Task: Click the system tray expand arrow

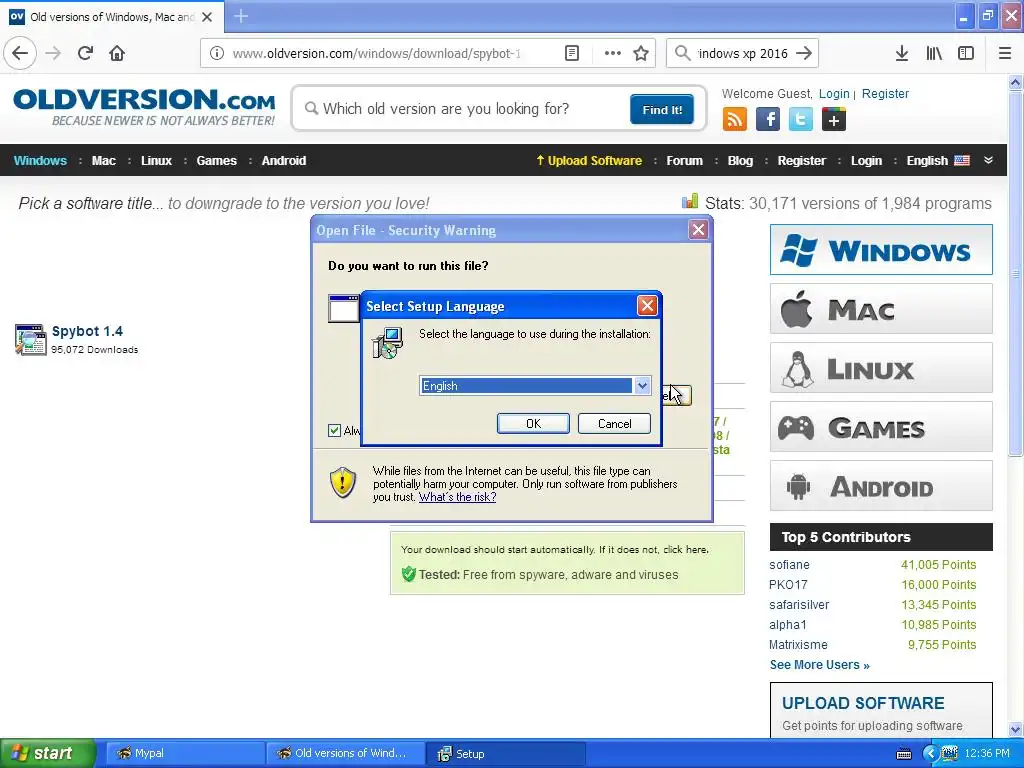Action: click(931, 754)
